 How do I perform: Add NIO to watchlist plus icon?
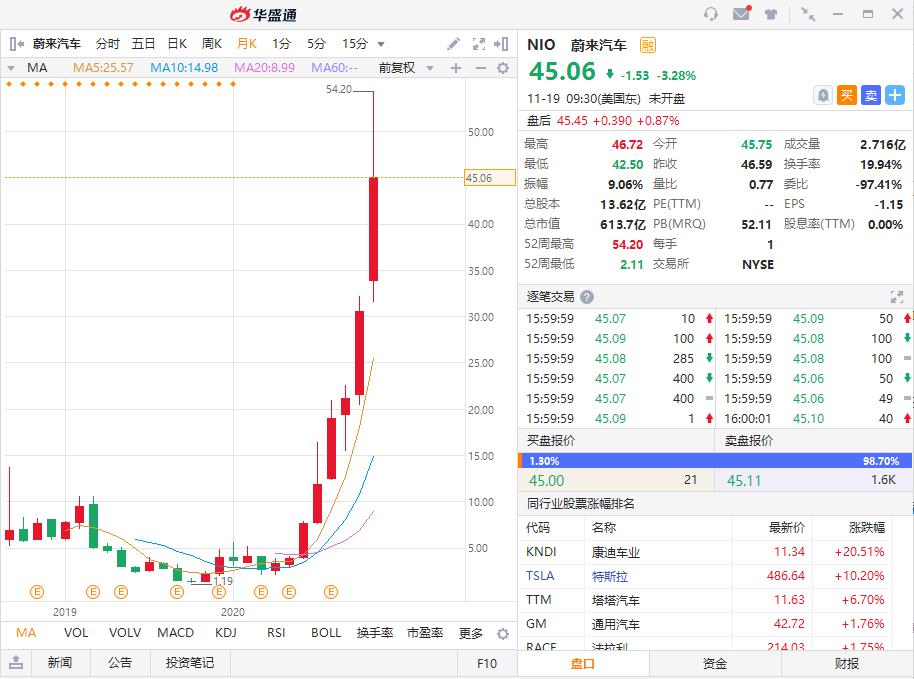tap(895, 95)
